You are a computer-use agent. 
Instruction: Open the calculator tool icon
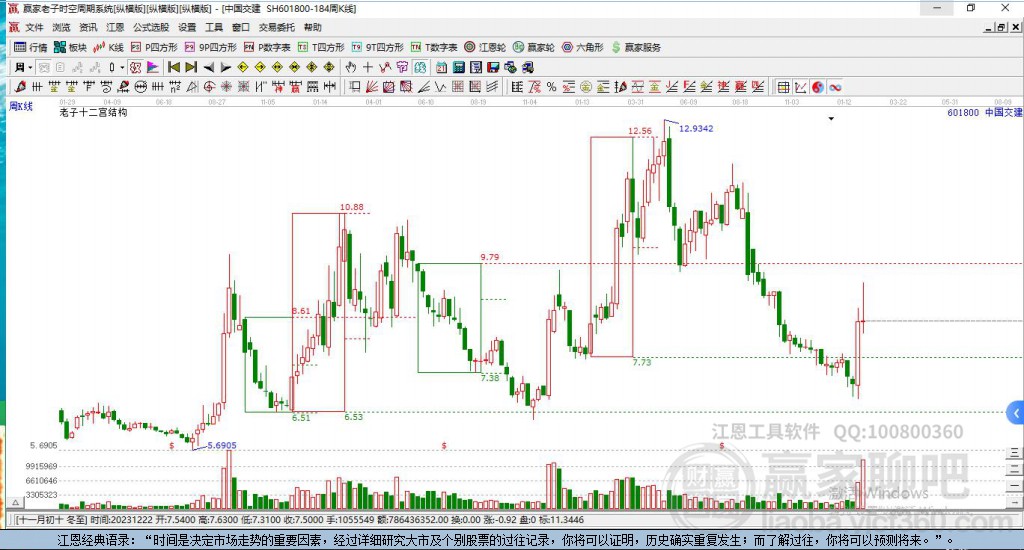(458, 67)
